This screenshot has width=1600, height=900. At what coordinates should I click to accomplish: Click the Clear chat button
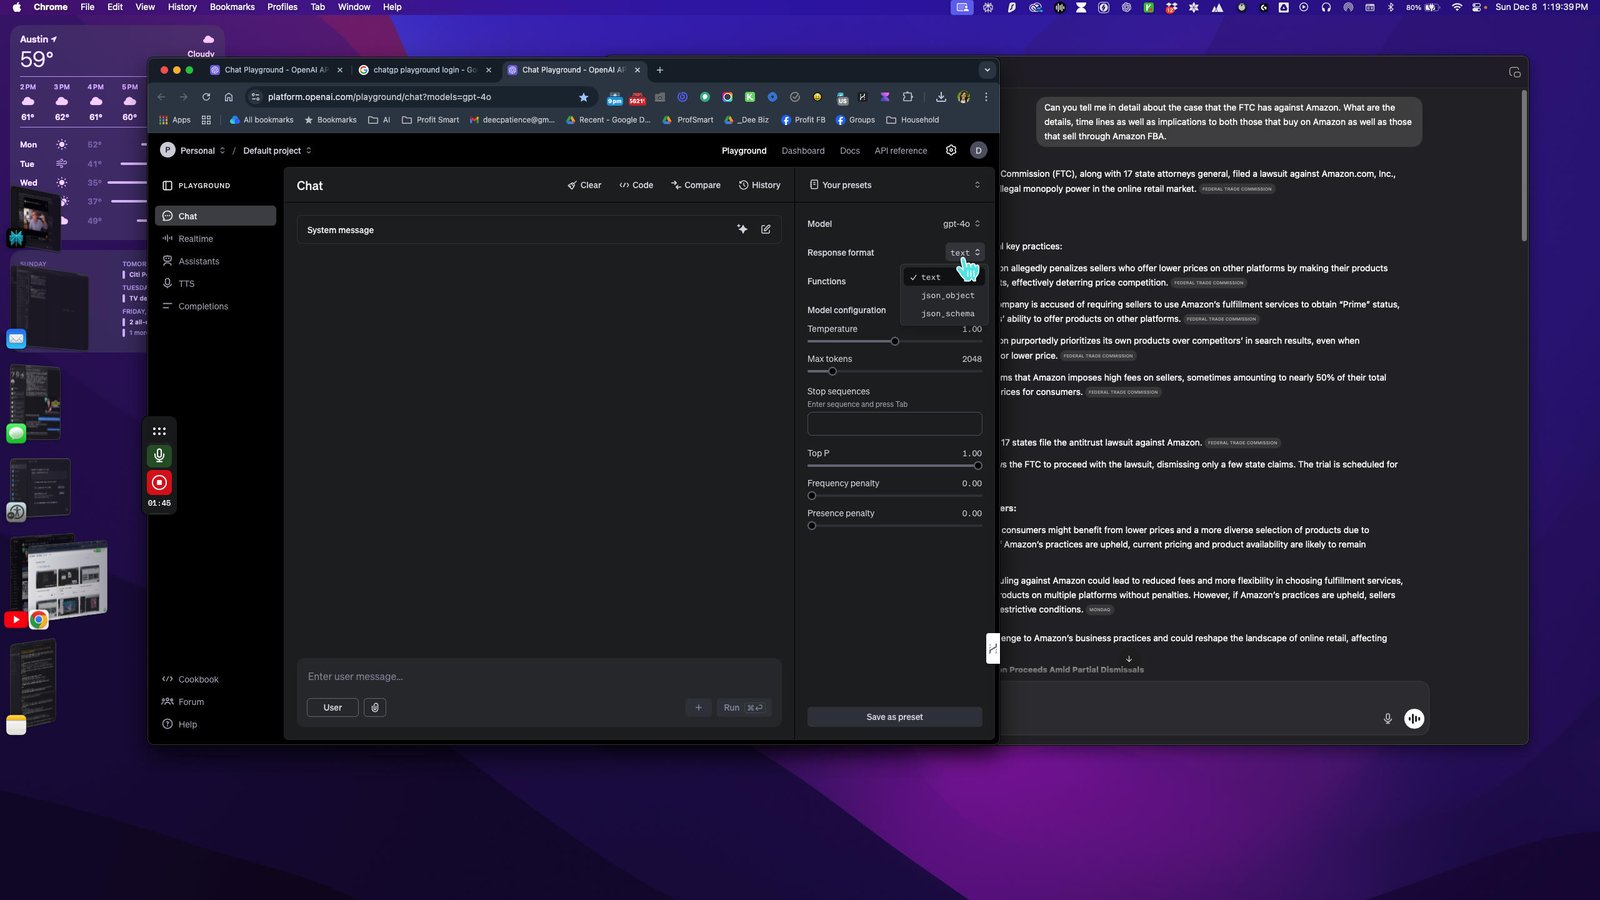[x=584, y=185]
